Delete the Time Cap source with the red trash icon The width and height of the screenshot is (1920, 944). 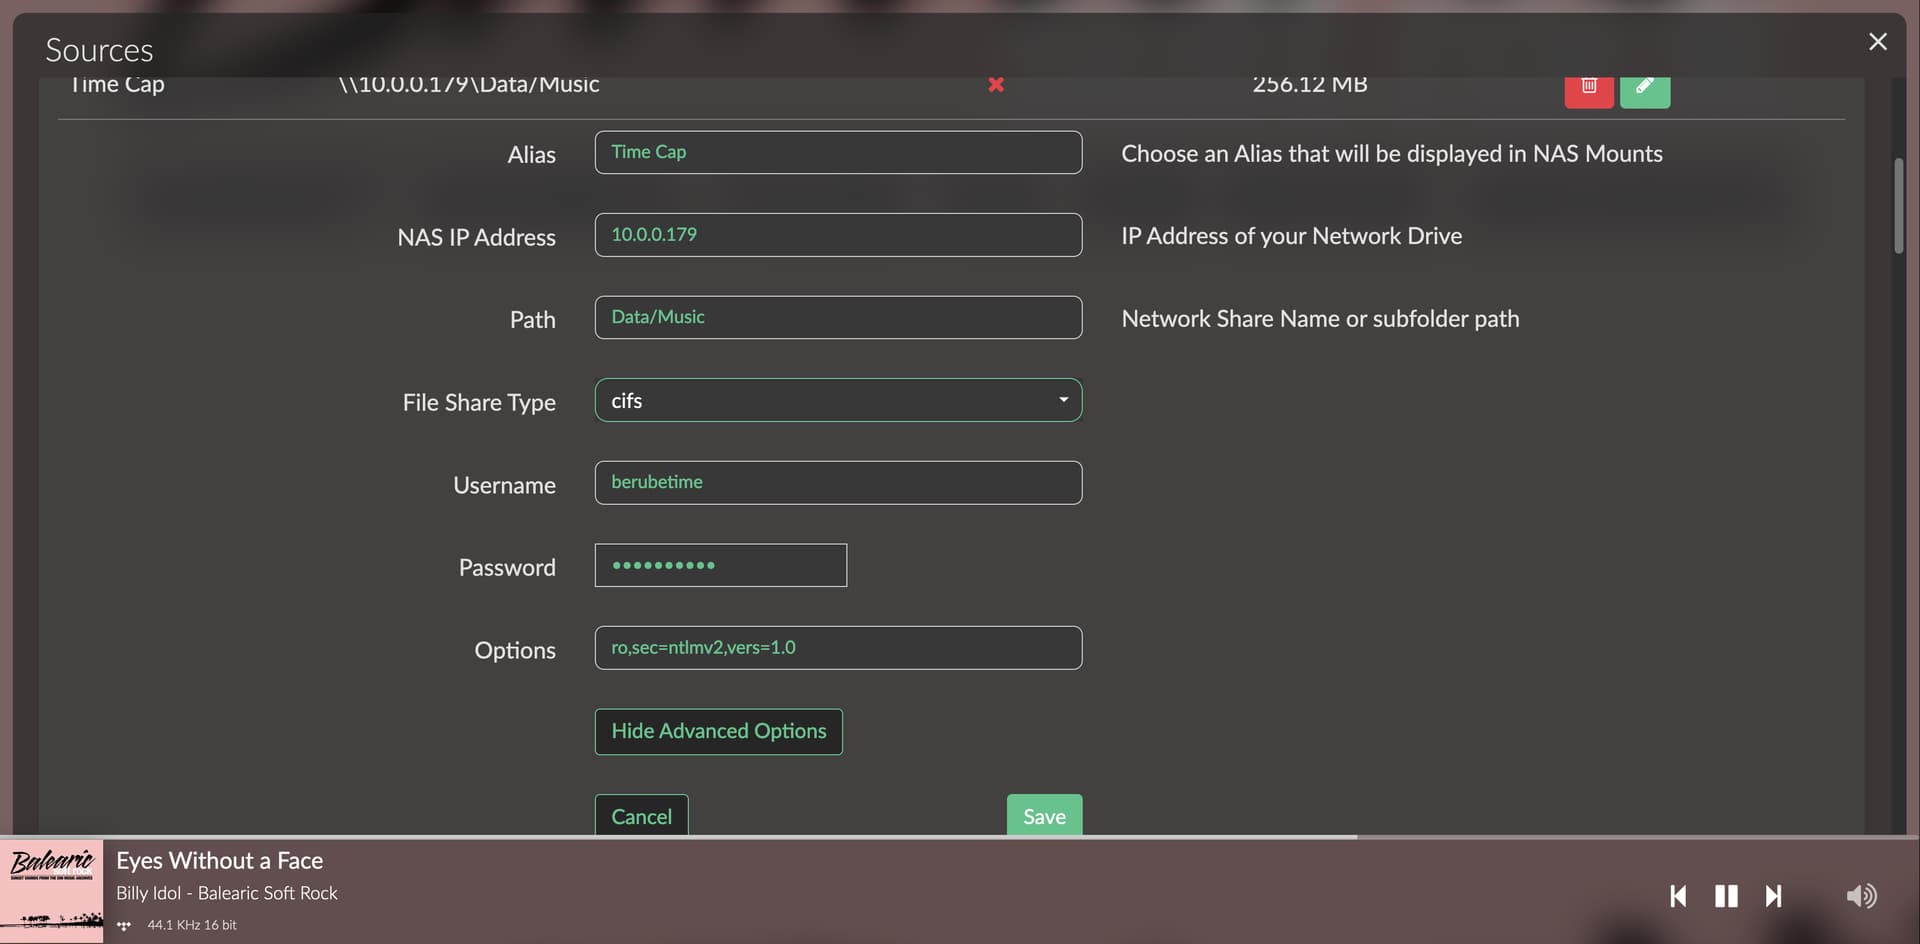point(1588,89)
